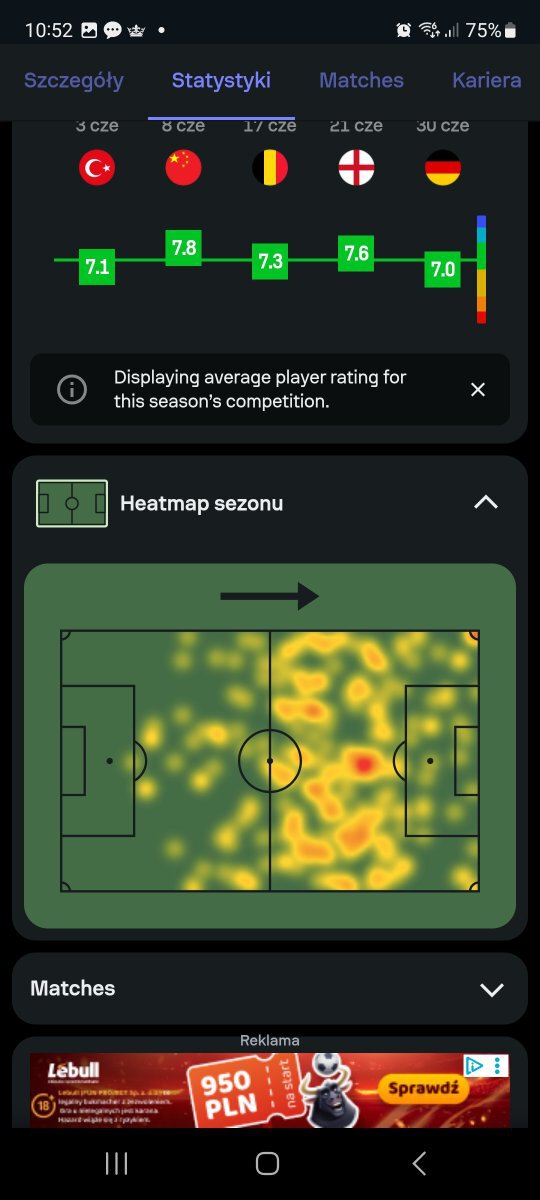Image resolution: width=540 pixels, height=1200 pixels.
Task: Tap the Android back navigation button
Action: (420, 1163)
